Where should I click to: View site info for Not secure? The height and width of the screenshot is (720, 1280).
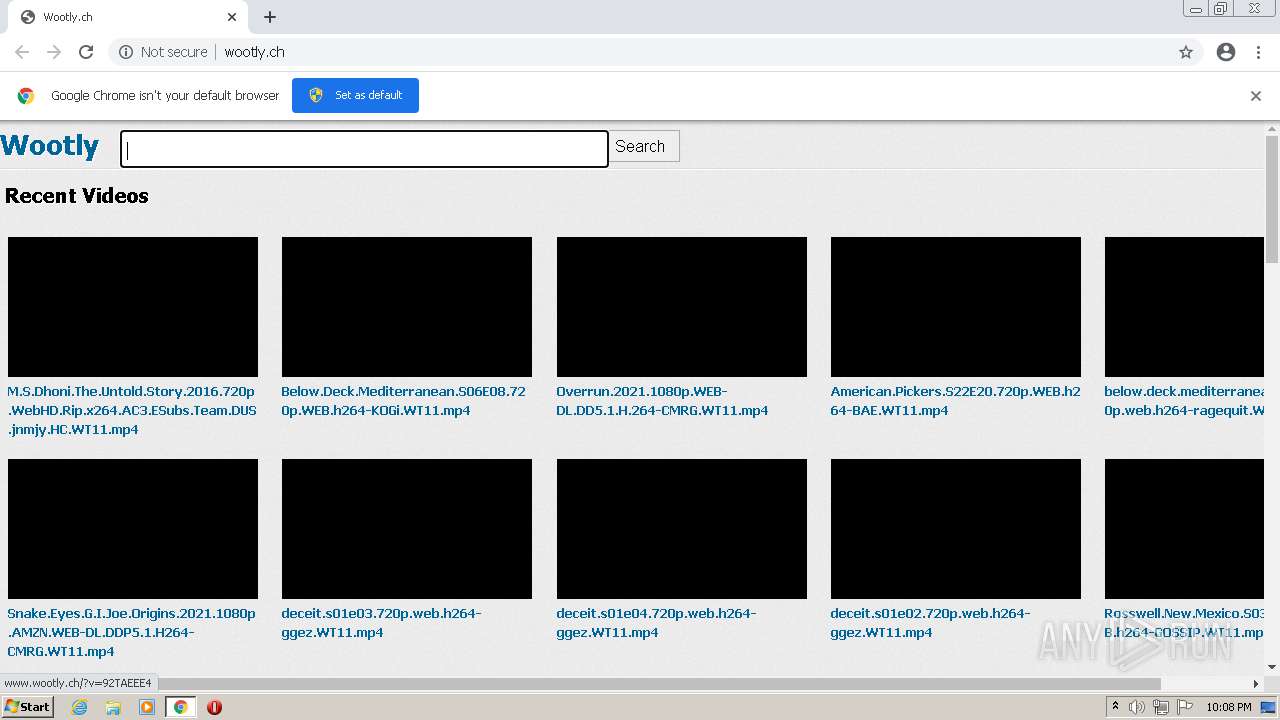click(163, 52)
